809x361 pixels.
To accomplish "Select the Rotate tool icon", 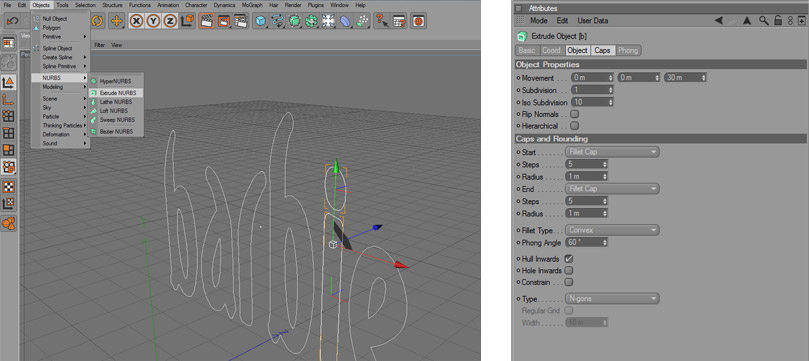I will pyautogui.click(x=97, y=21).
